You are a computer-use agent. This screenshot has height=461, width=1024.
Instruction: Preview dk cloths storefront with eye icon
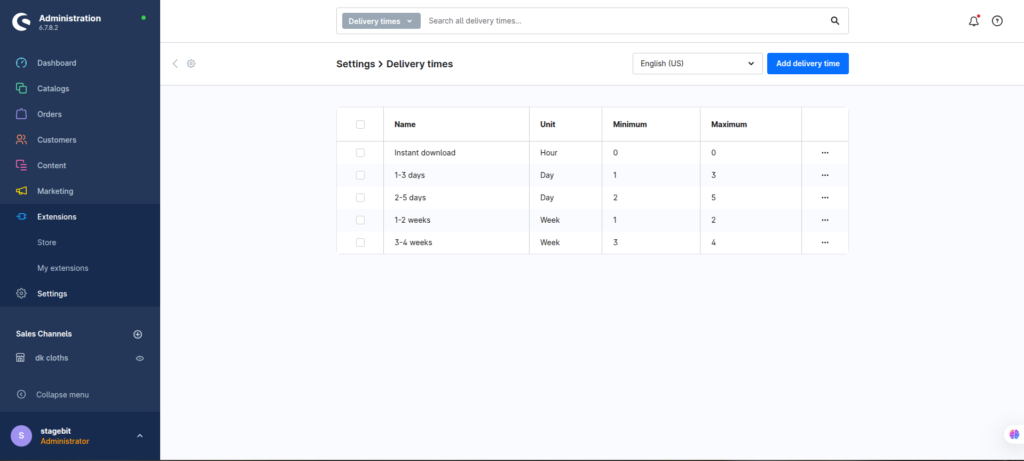click(x=140, y=358)
